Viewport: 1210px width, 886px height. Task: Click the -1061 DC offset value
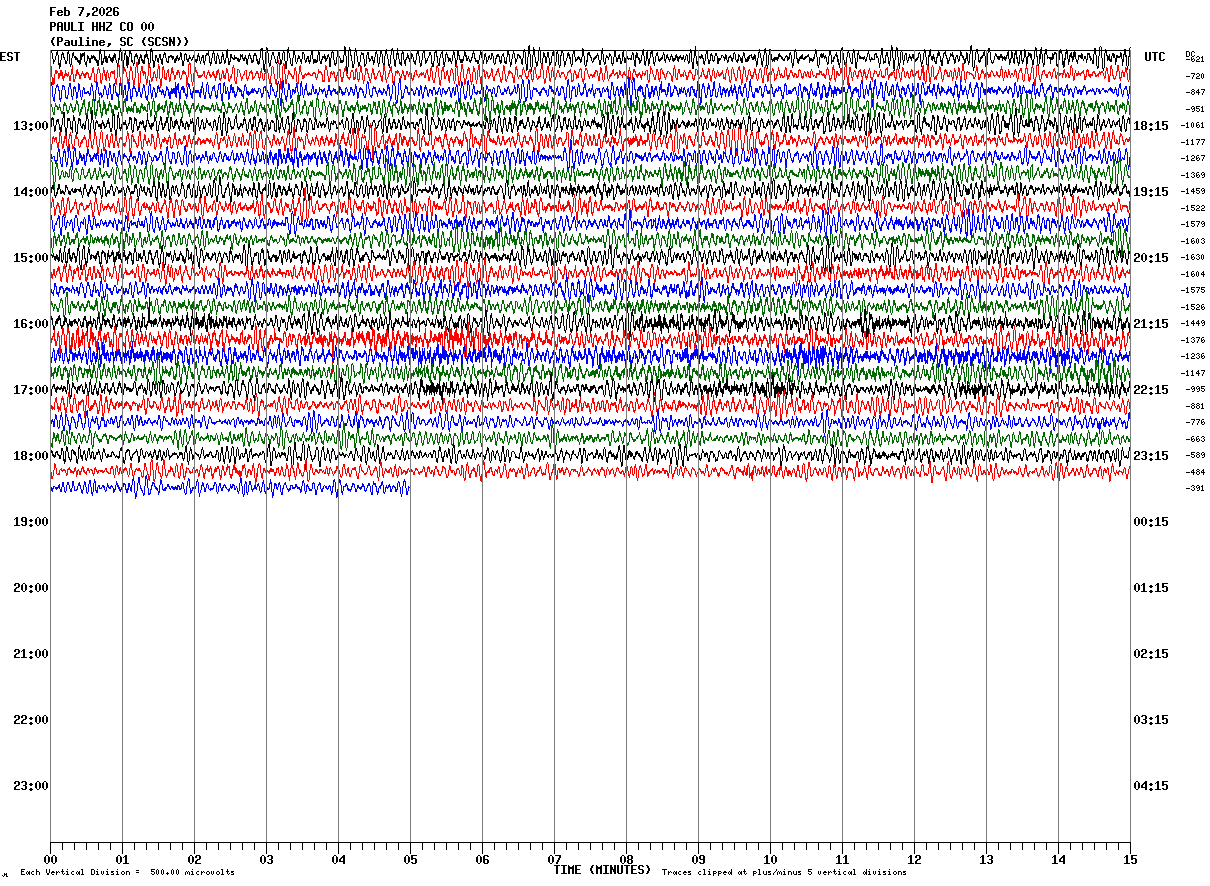click(x=1194, y=126)
